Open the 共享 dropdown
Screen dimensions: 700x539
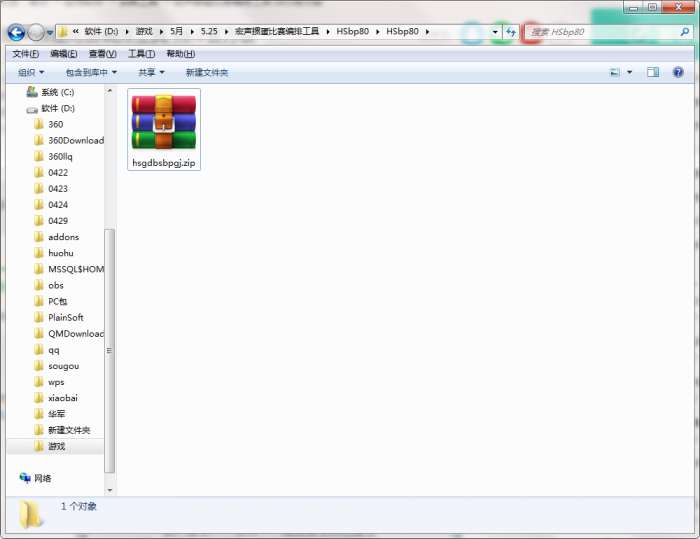(x=151, y=72)
